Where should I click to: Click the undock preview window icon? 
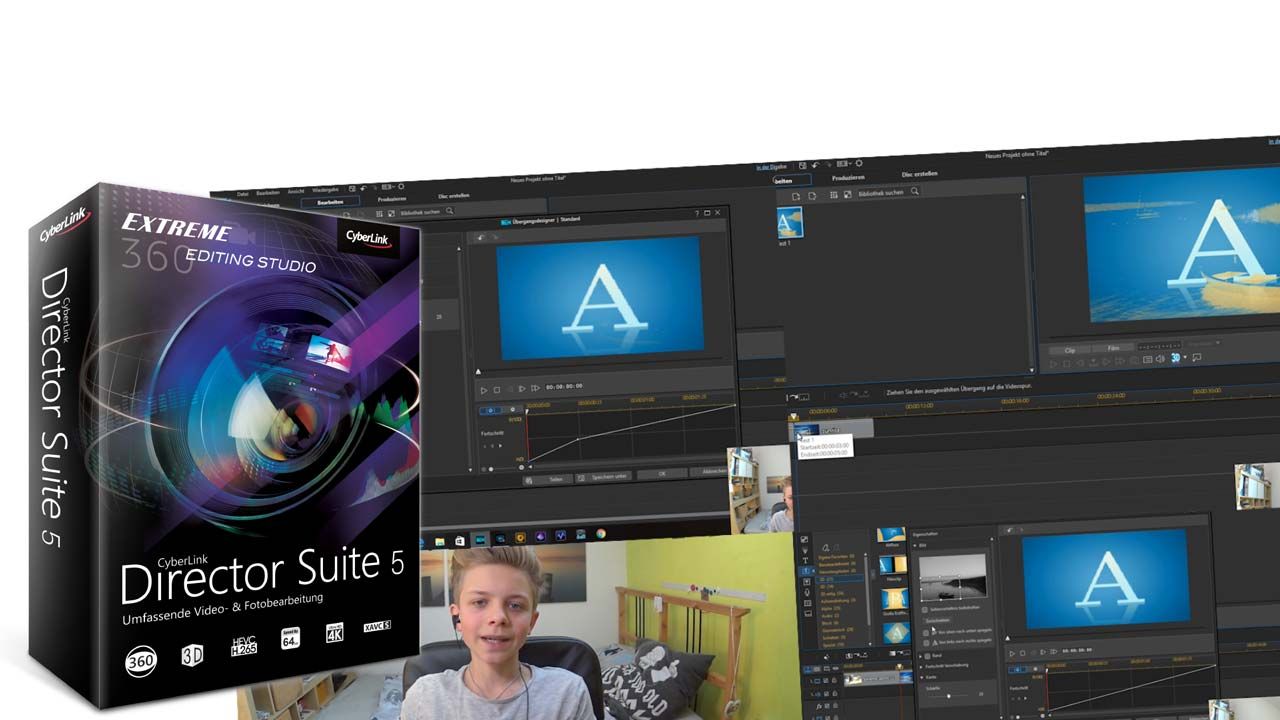[x=1197, y=358]
